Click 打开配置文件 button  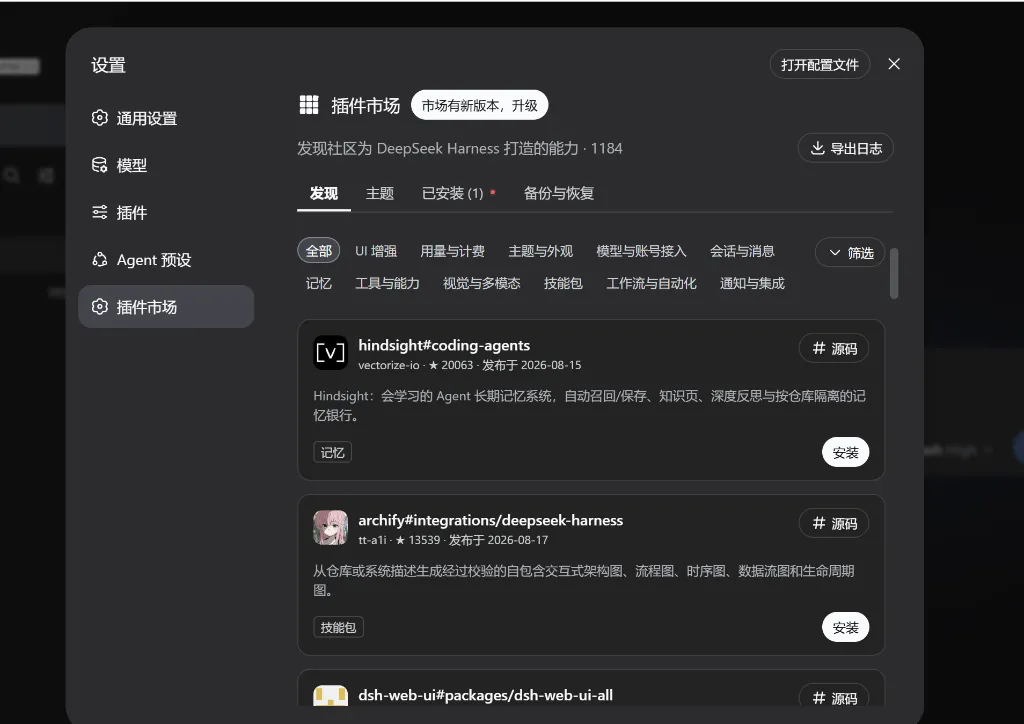(820, 65)
